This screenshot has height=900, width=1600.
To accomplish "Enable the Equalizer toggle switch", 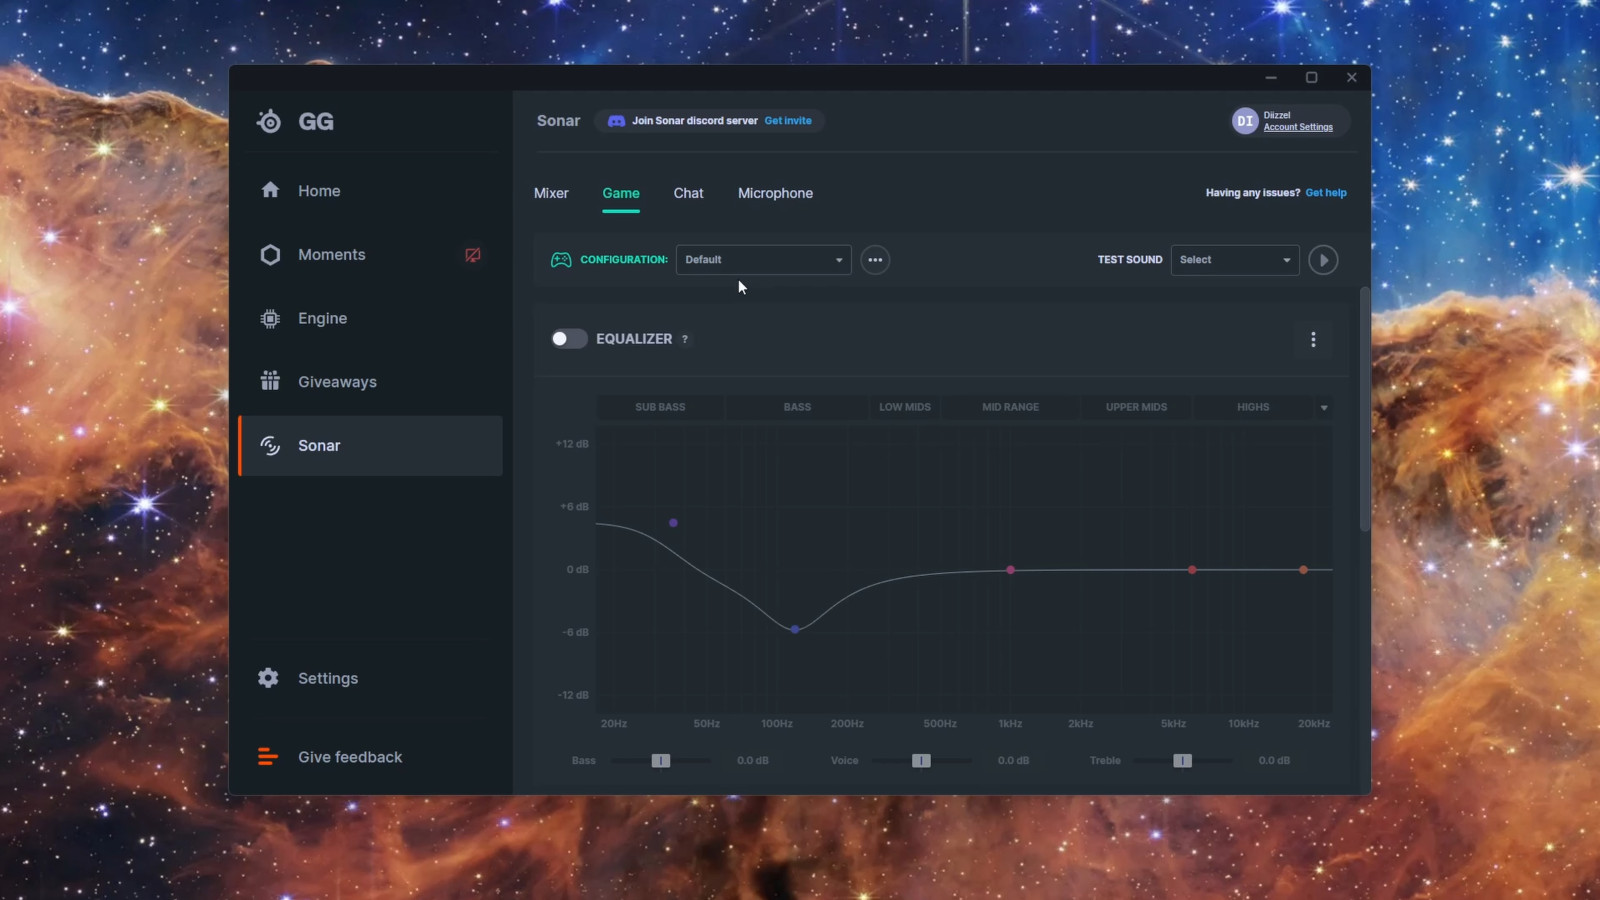I will (568, 339).
